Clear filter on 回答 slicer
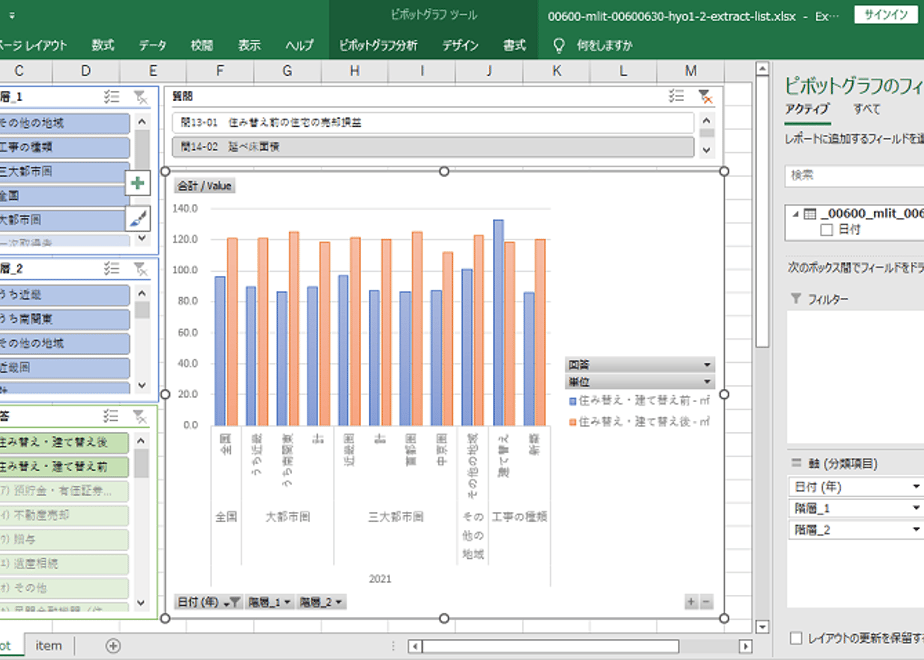Screen dimensions: 924x660 [x=140, y=416]
